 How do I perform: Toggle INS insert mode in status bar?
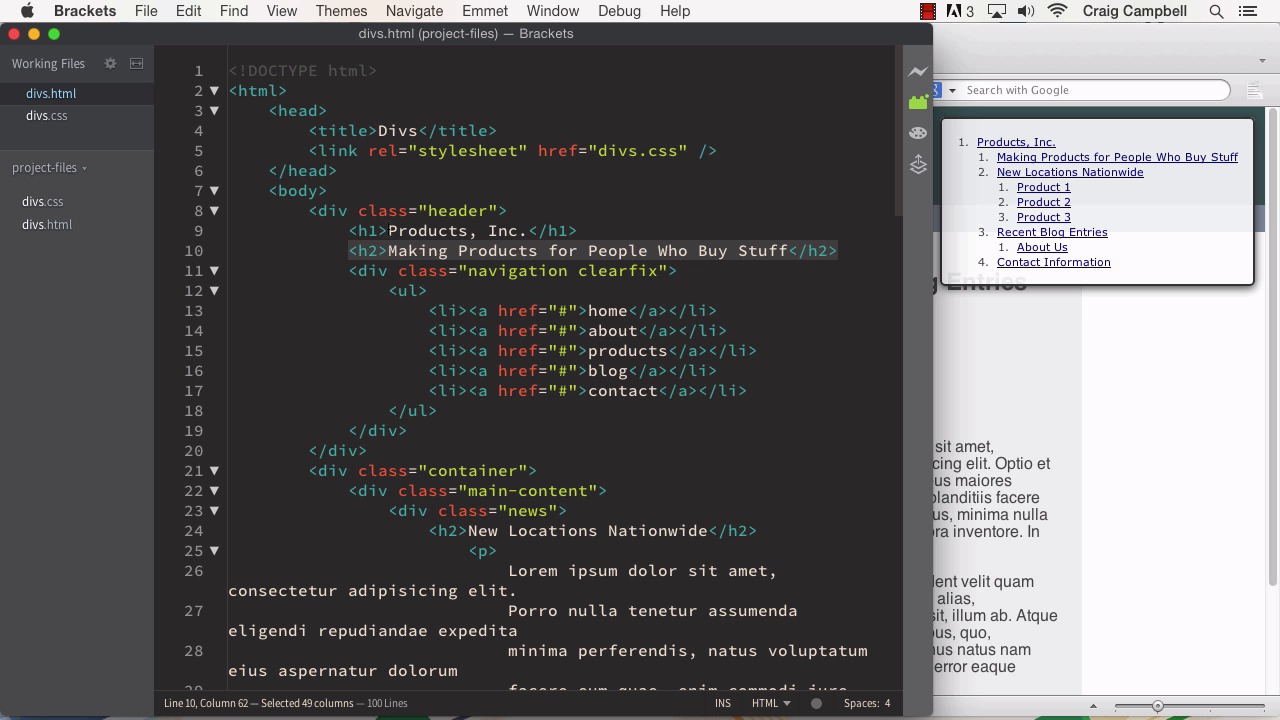pos(723,703)
